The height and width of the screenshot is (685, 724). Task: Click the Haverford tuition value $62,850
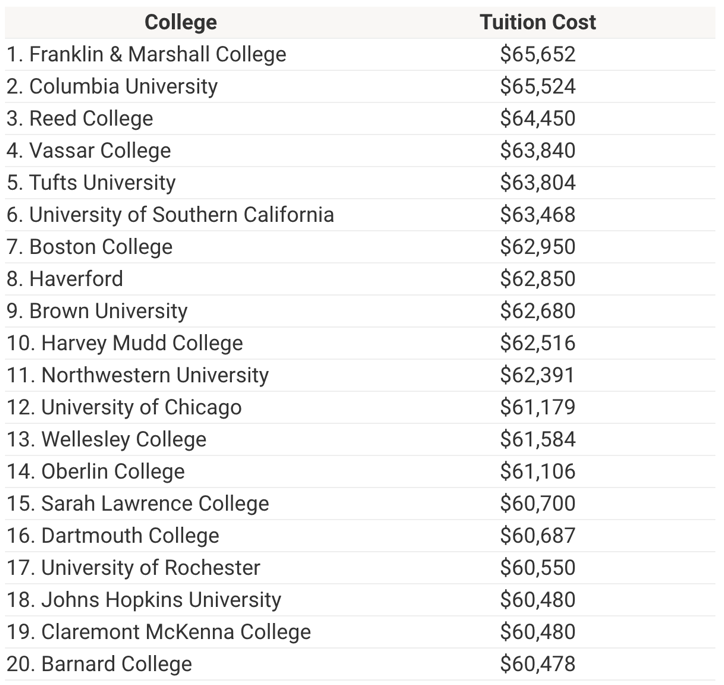[x=537, y=278]
